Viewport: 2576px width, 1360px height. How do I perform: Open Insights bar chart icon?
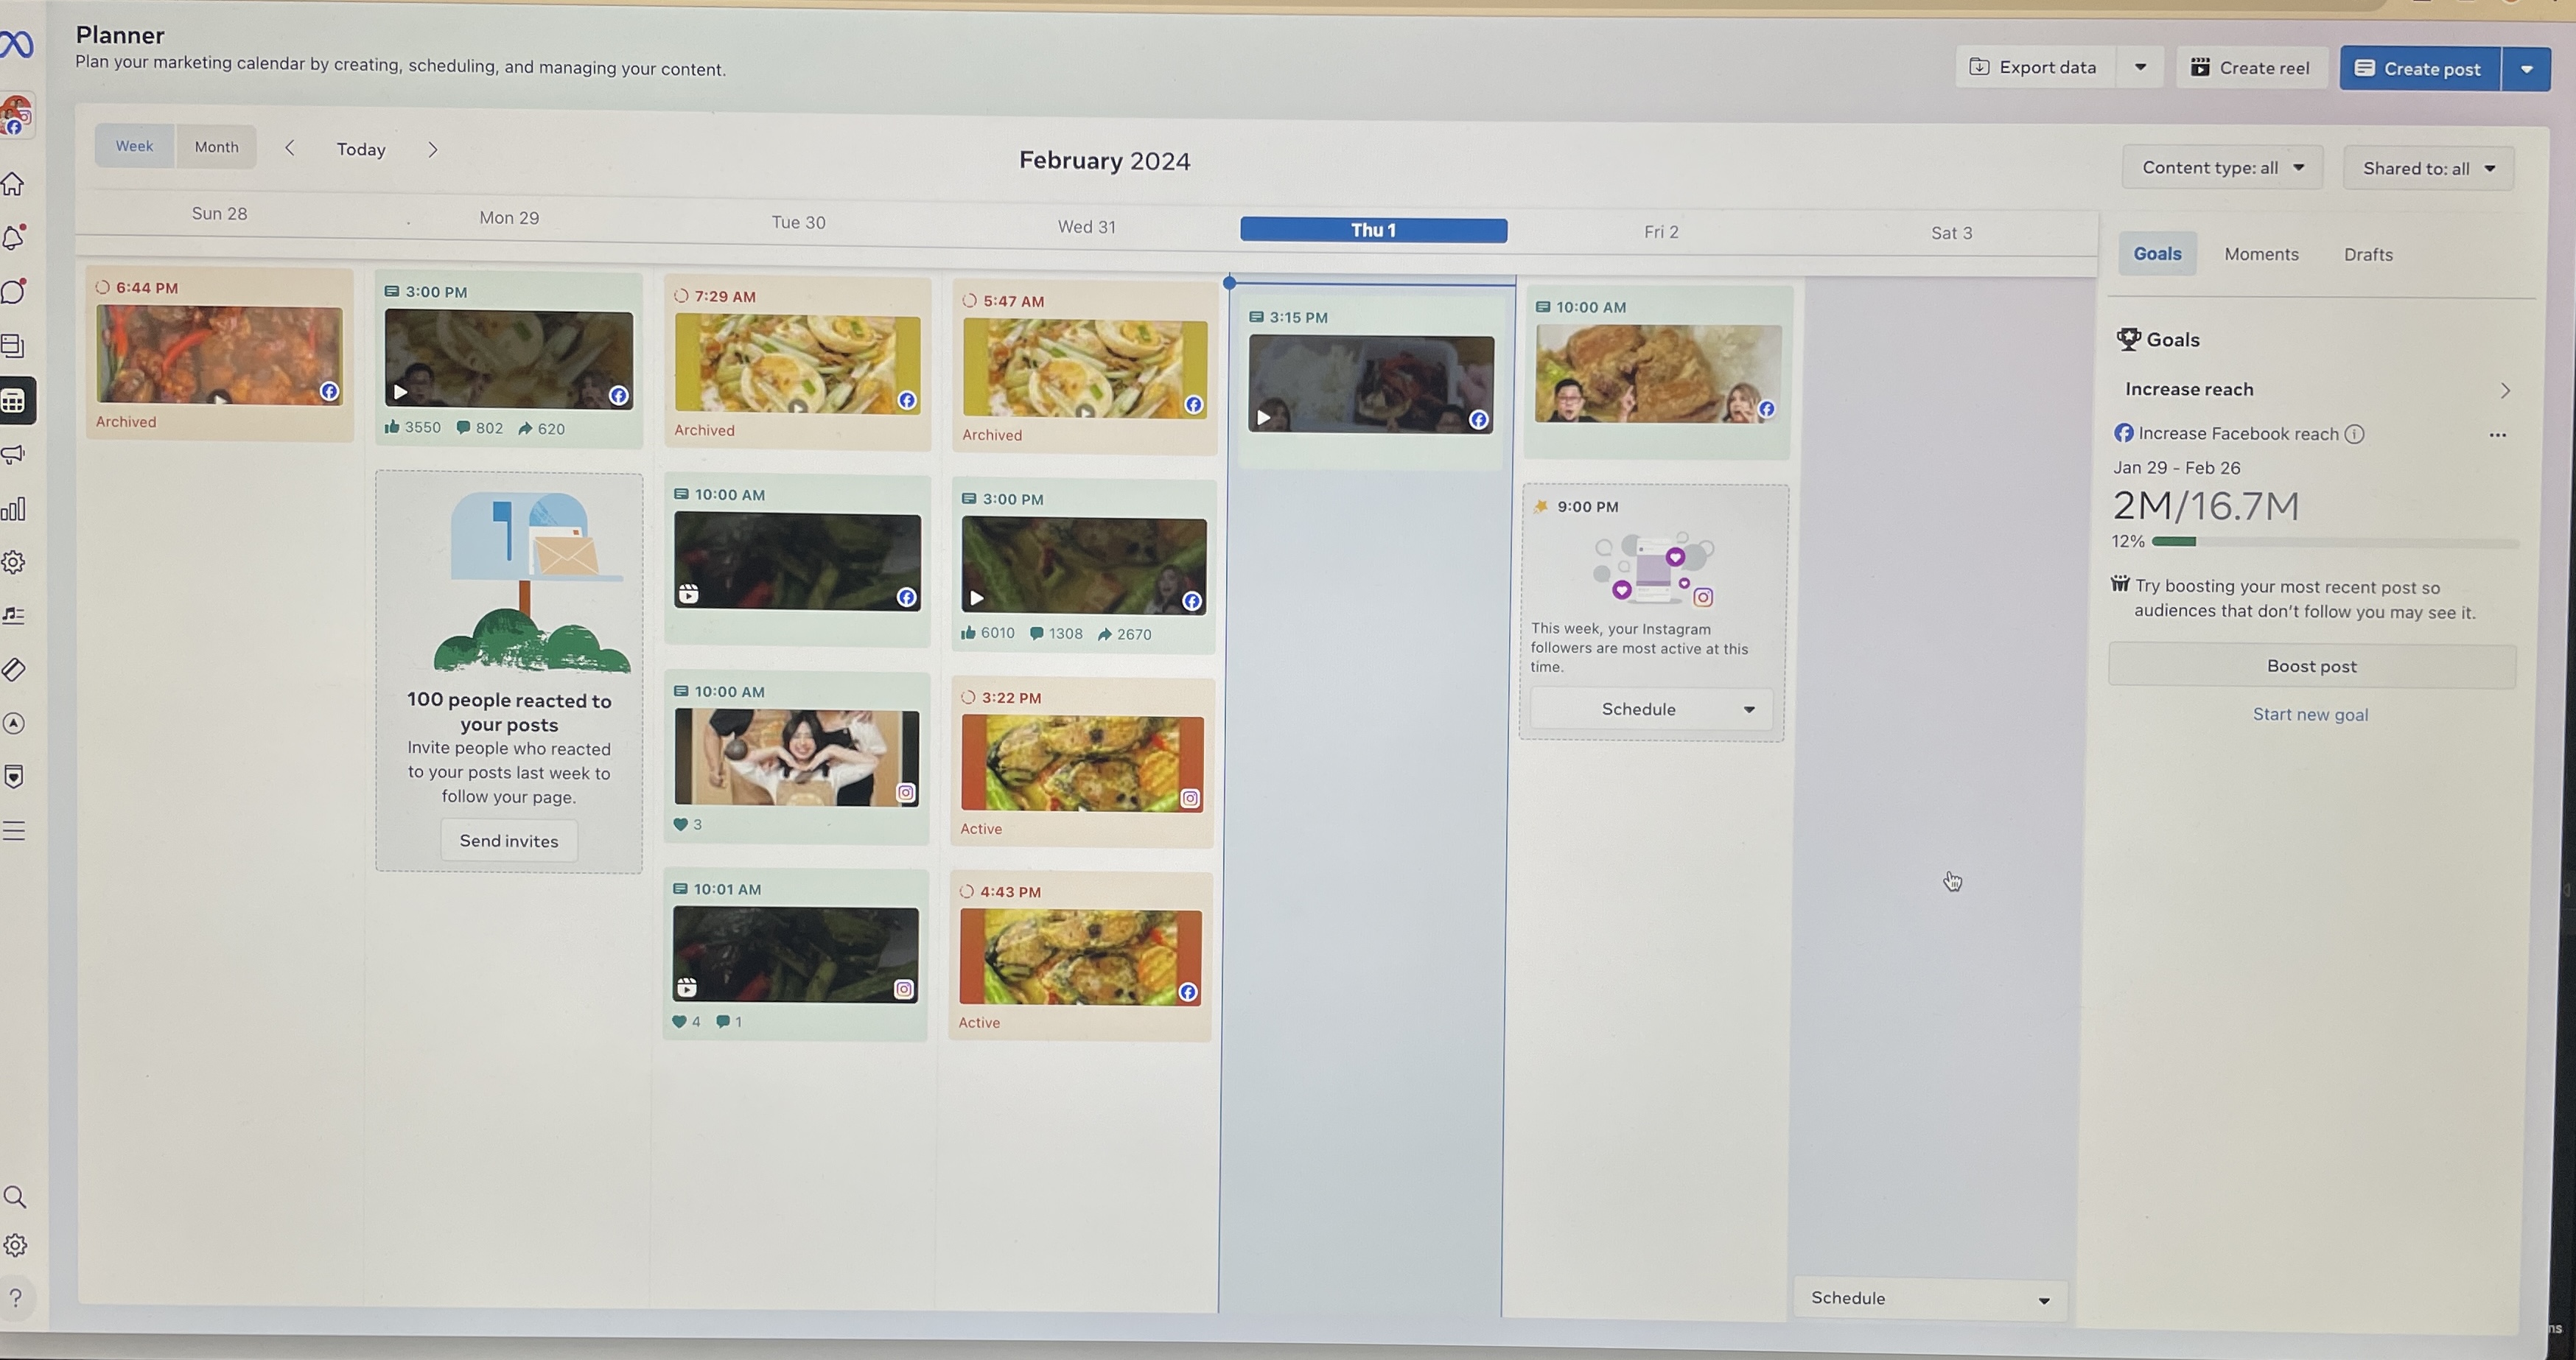(x=14, y=509)
